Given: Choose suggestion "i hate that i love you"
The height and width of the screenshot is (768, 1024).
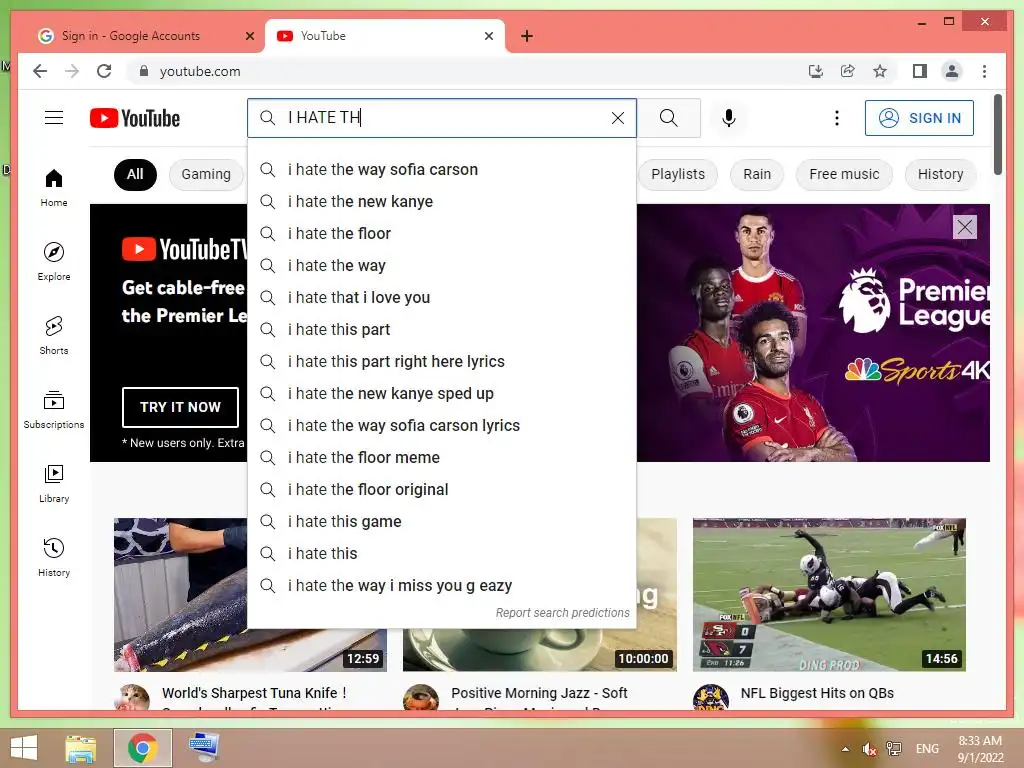Looking at the screenshot, I should coord(441,298).
